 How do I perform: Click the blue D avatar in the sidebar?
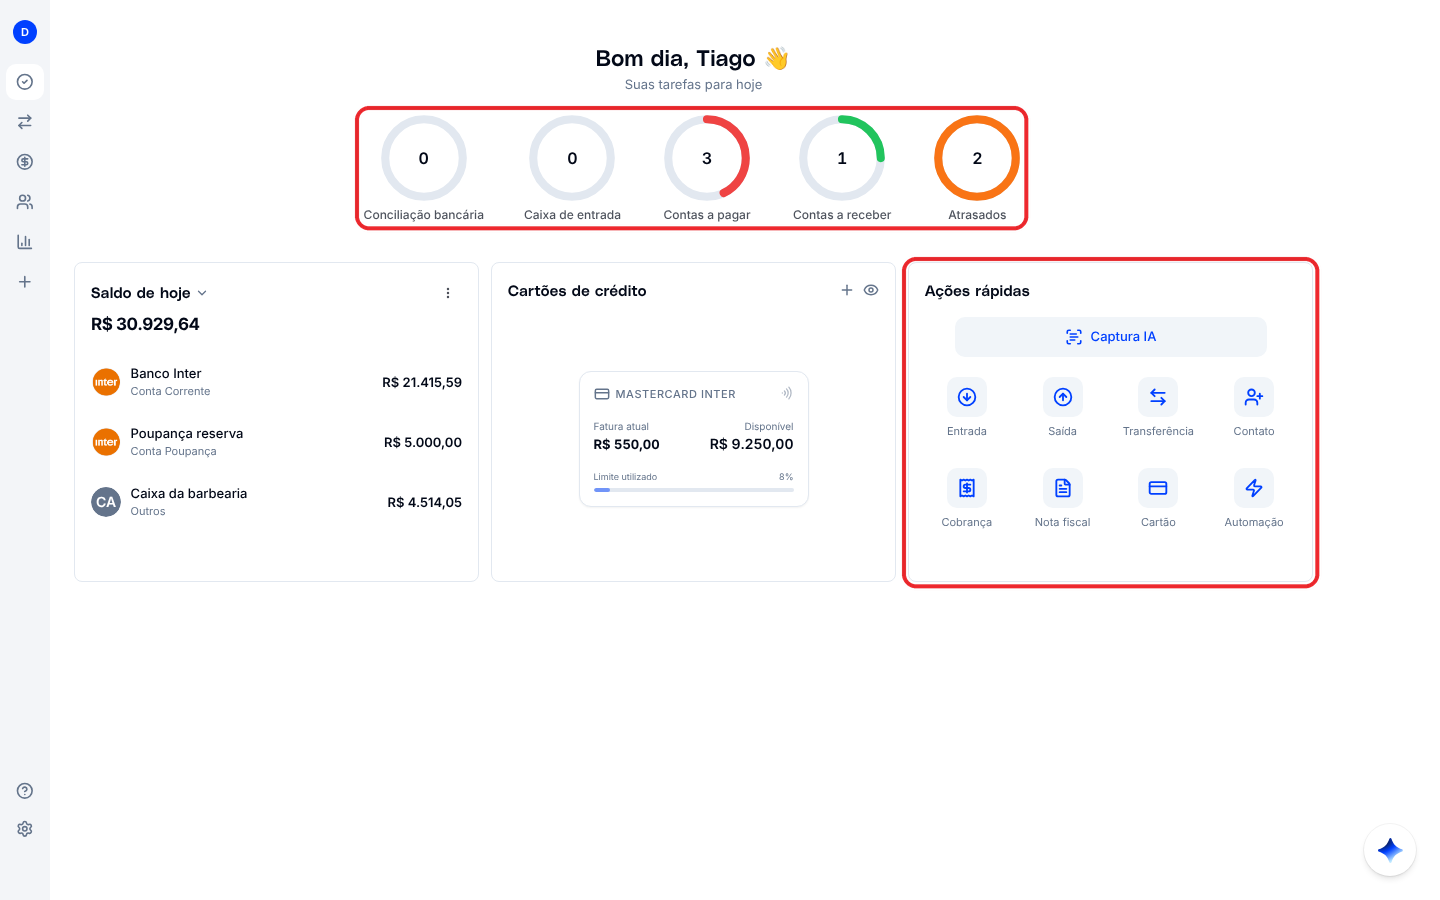tap(25, 32)
